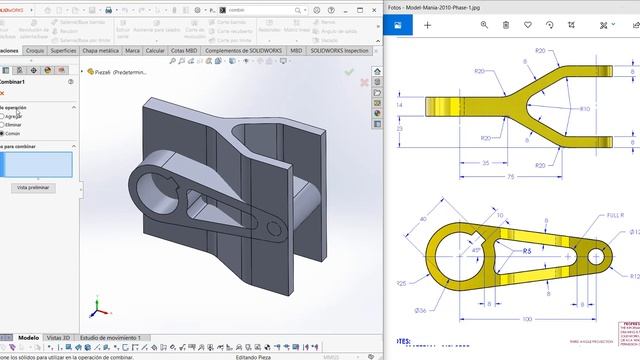Screen dimensions: 640x360
Task: Click the print icon in SolidWorks toolbar
Action: (x=109, y=10)
